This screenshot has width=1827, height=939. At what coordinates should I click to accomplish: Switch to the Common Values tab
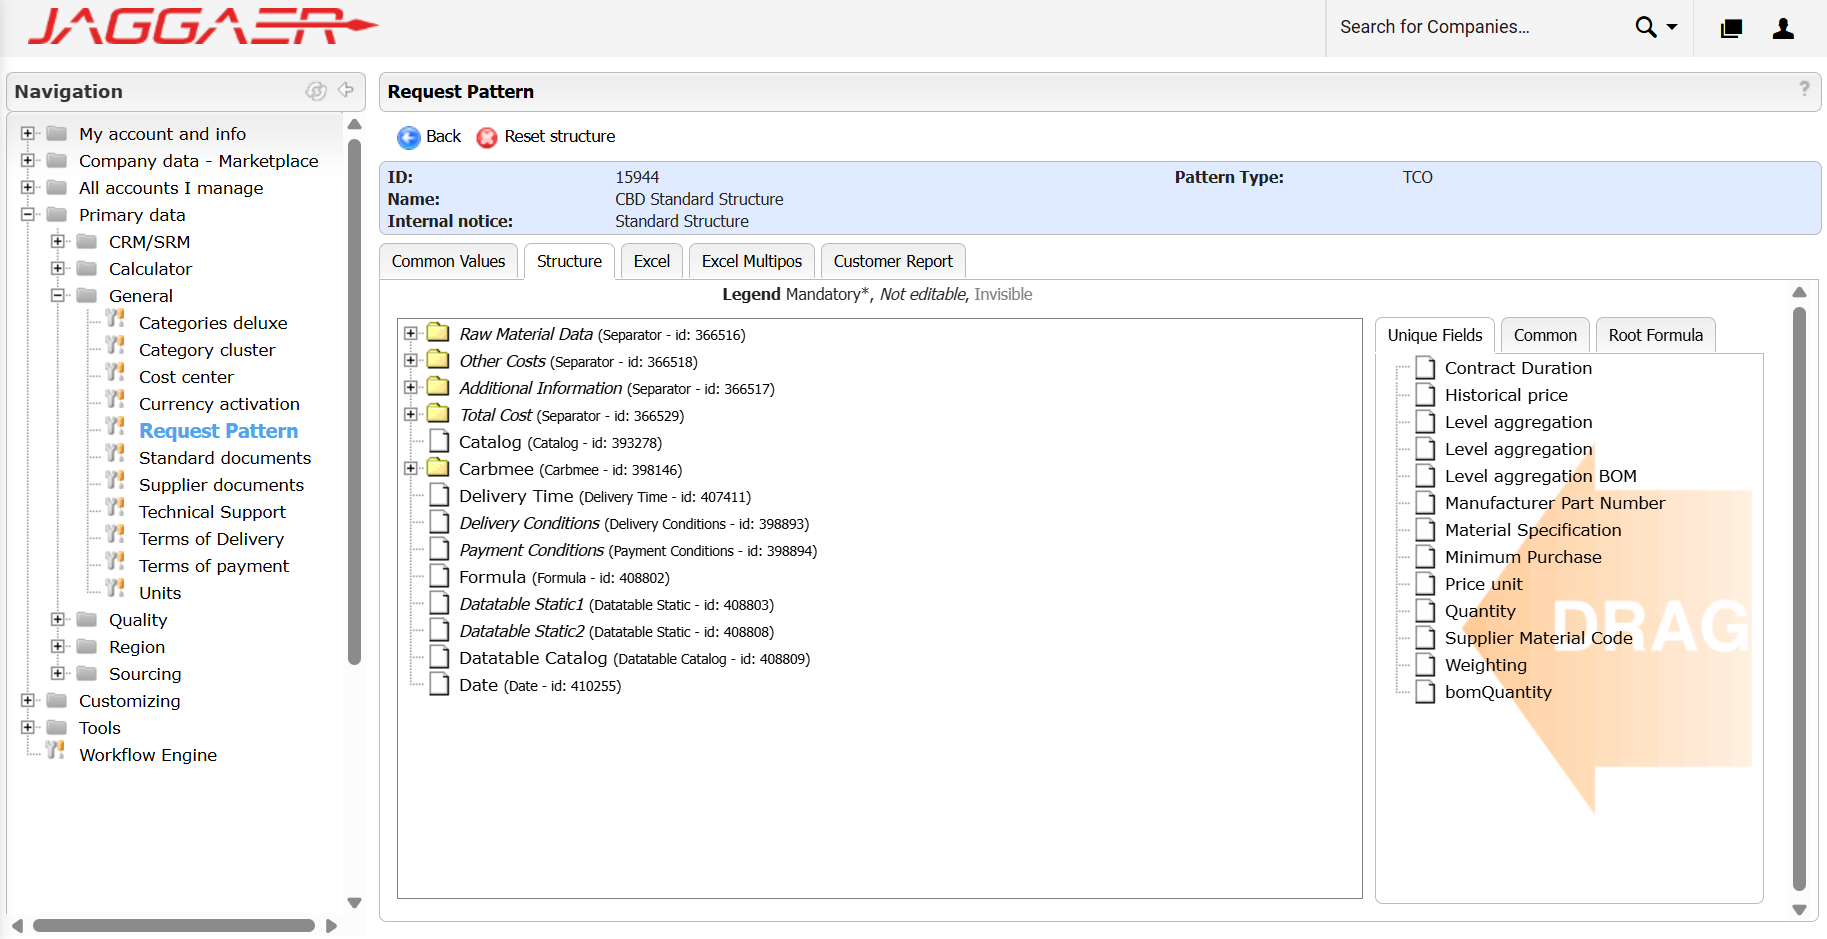pyautogui.click(x=448, y=261)
